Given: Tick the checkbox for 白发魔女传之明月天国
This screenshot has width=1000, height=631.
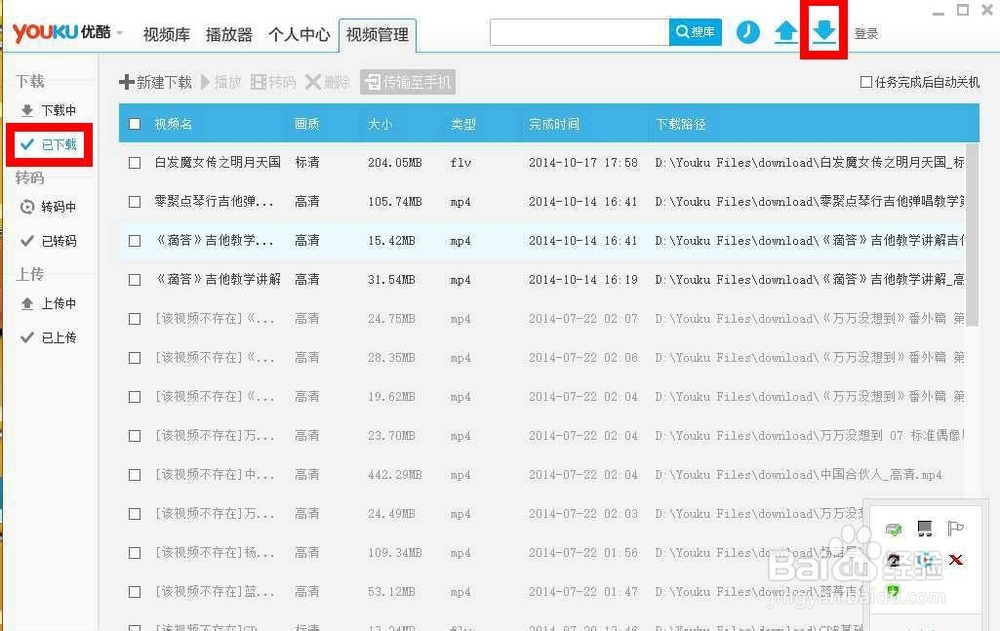Looking at the screenshot, I should pos(134,162).
